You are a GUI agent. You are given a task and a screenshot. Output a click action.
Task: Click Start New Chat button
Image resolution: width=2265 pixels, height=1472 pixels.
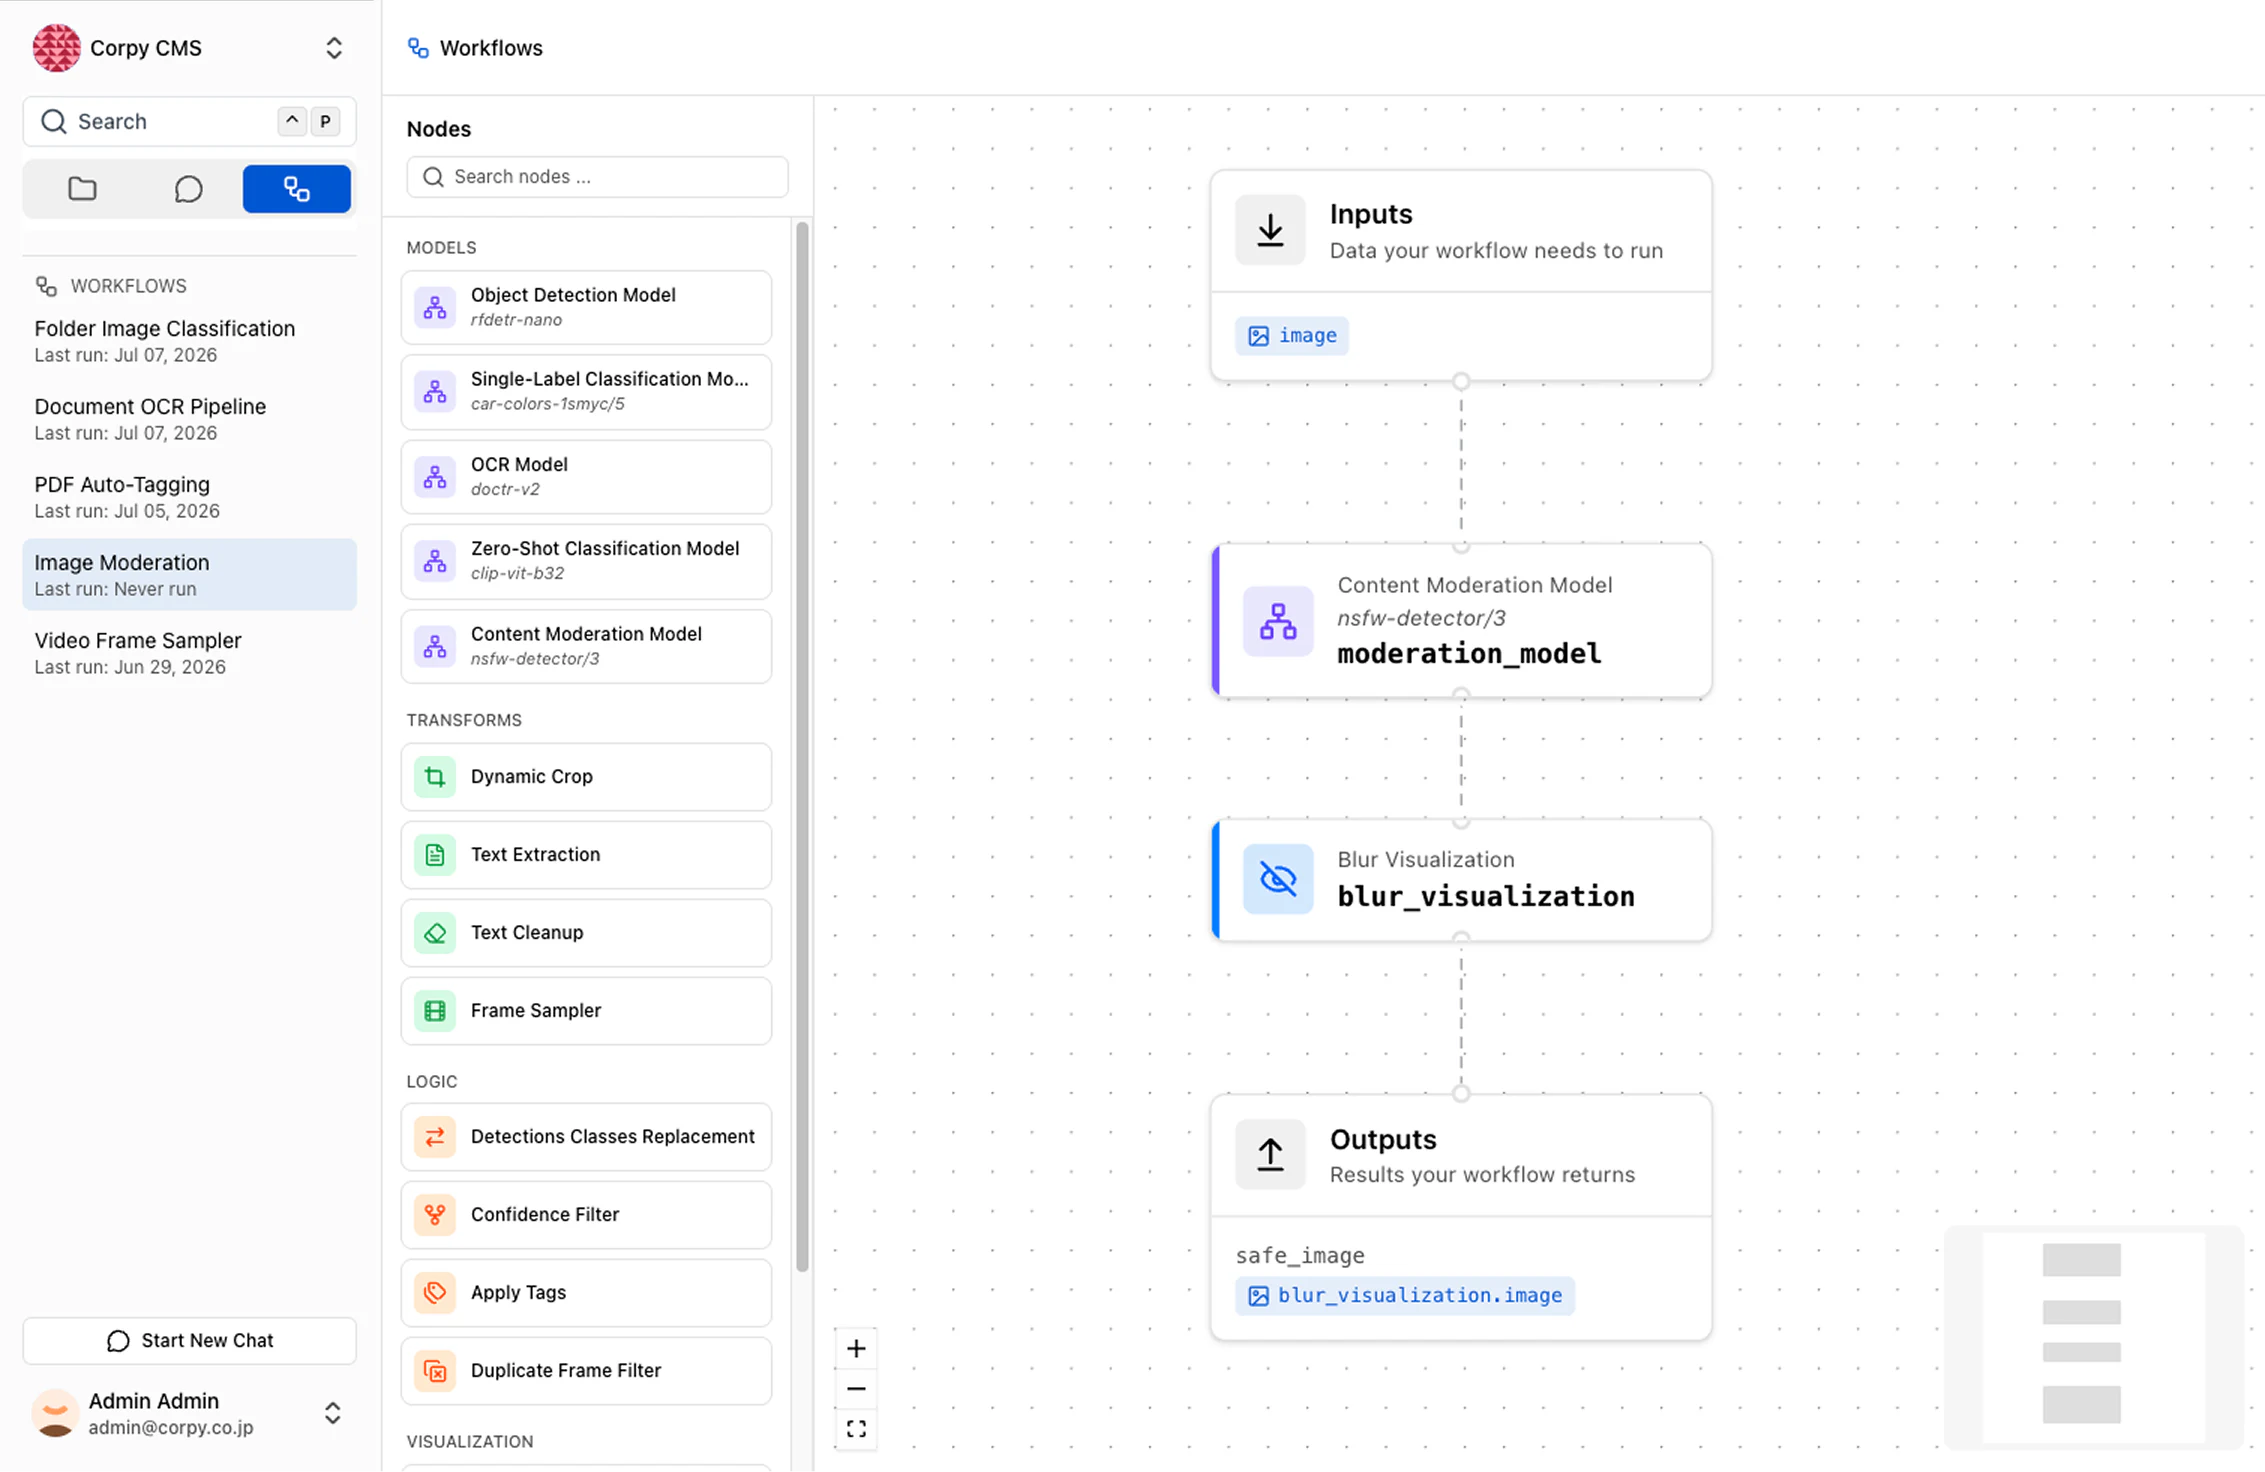coord(189,1340)
